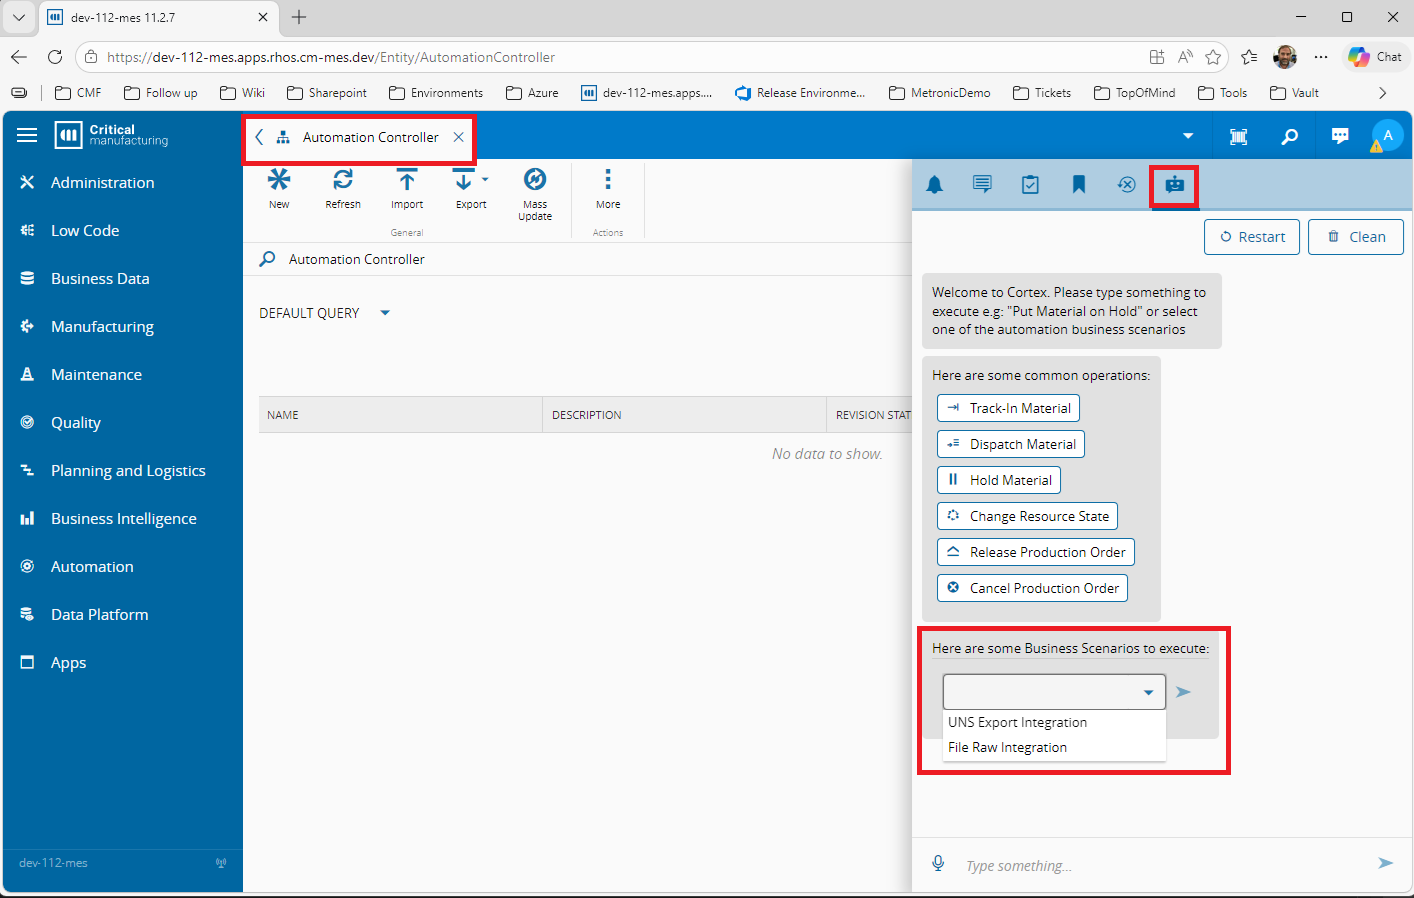
Task: Open the notifications bell panel
Action: (x=935, y=185)
